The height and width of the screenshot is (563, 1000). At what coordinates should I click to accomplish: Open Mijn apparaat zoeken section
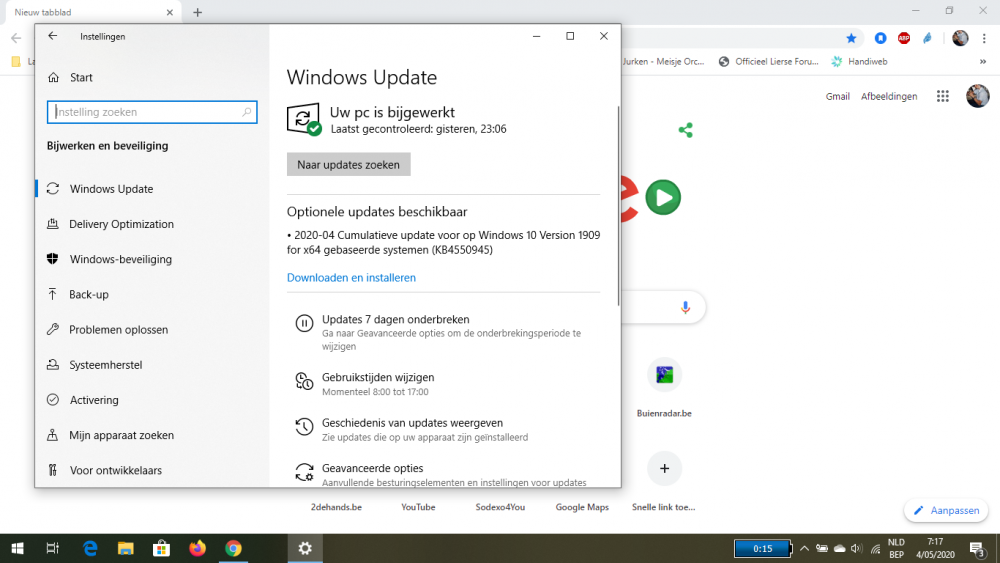pos(152,435)
